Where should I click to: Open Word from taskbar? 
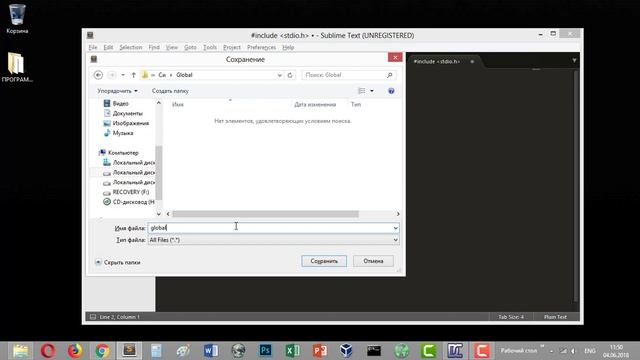pyautogui.click(x=211, y=351)
